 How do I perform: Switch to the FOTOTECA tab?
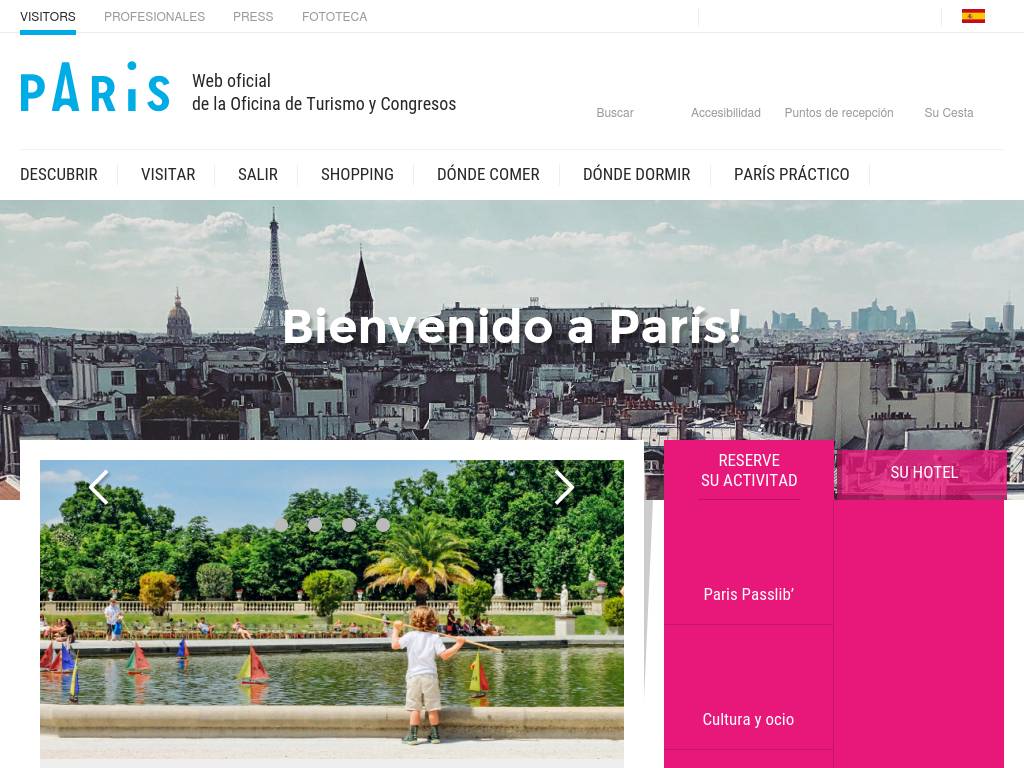[x=334, y=17]
